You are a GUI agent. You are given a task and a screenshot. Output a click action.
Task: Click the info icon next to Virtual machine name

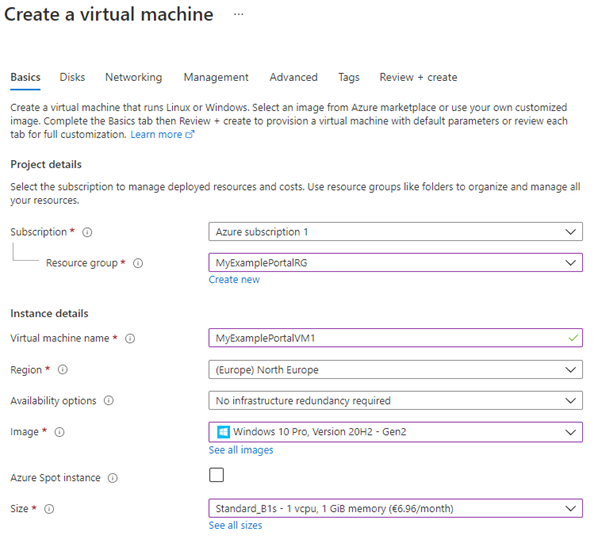tap(130, 339)
